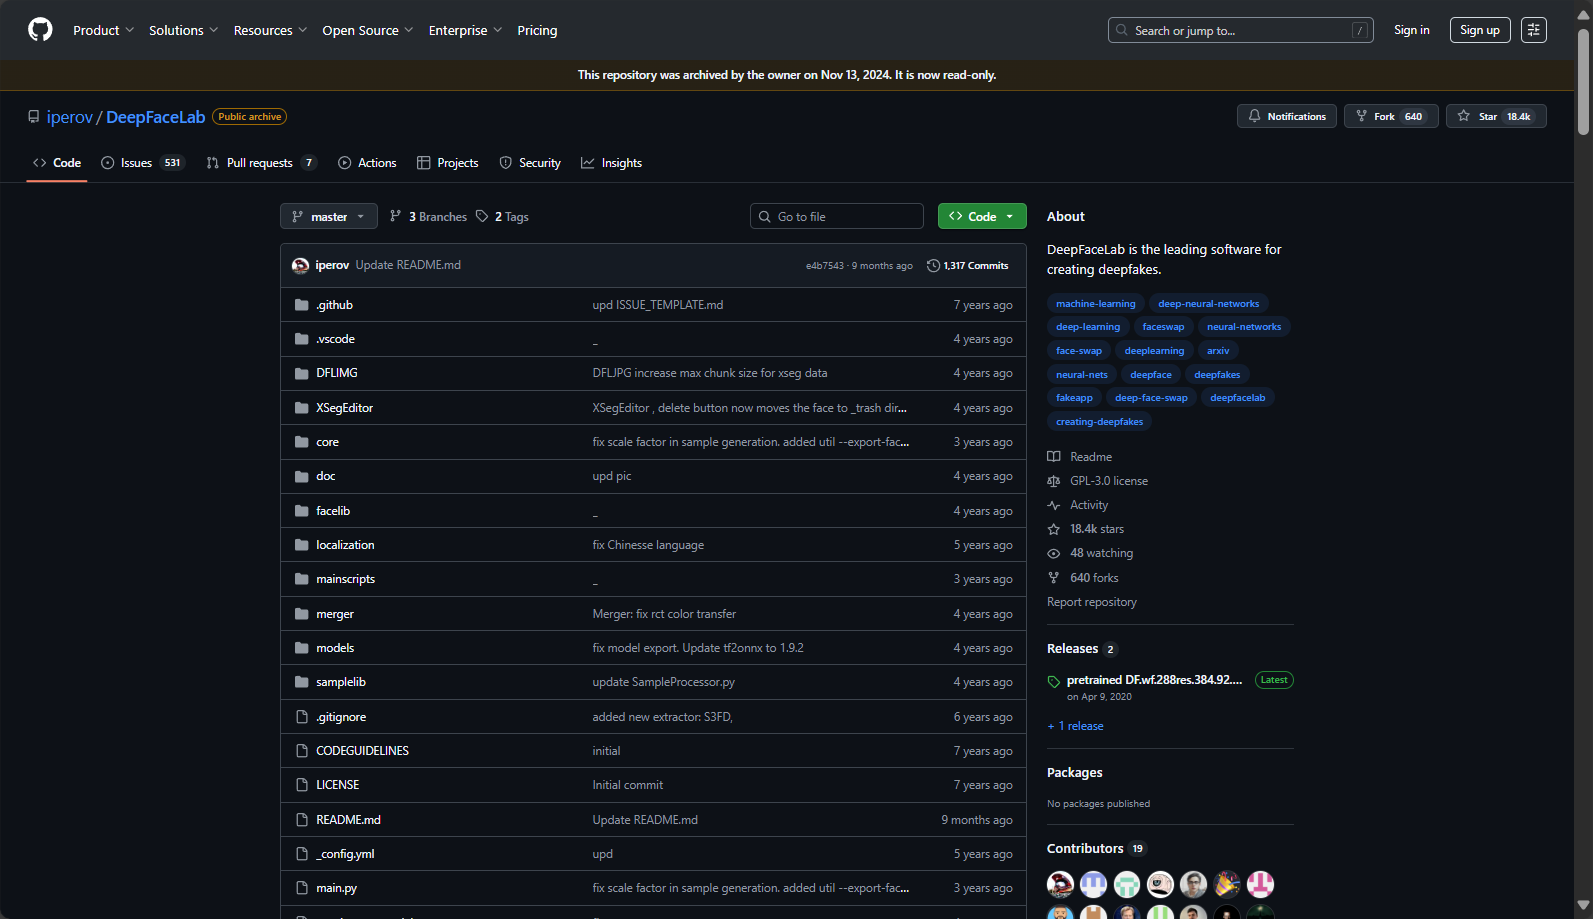This screenshot has height=919, width=1593.
Task: Expand the Solutions menu
Action: [183, 30]
